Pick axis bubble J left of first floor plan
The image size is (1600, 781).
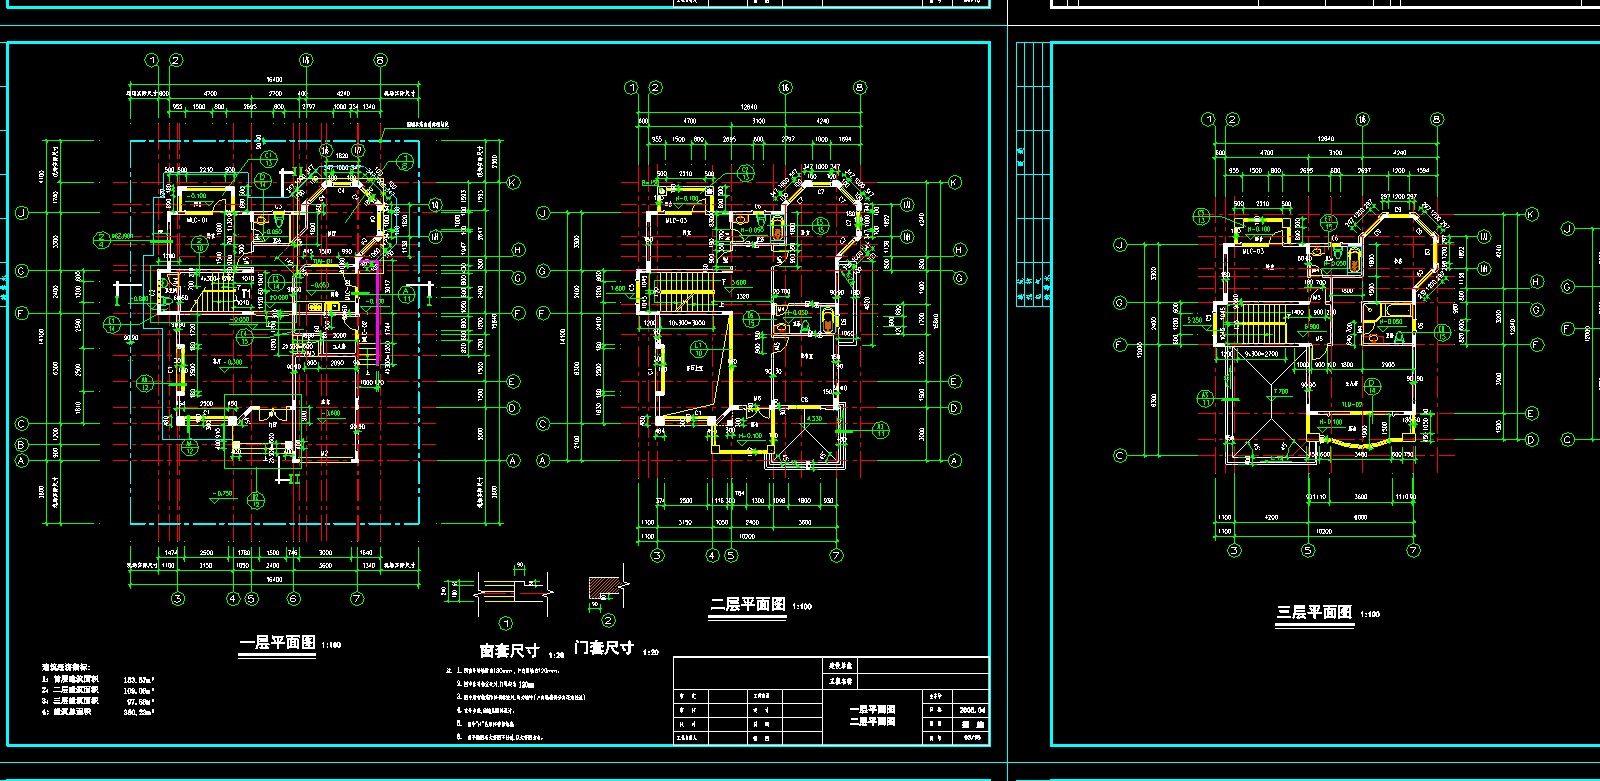coord(21,213)
